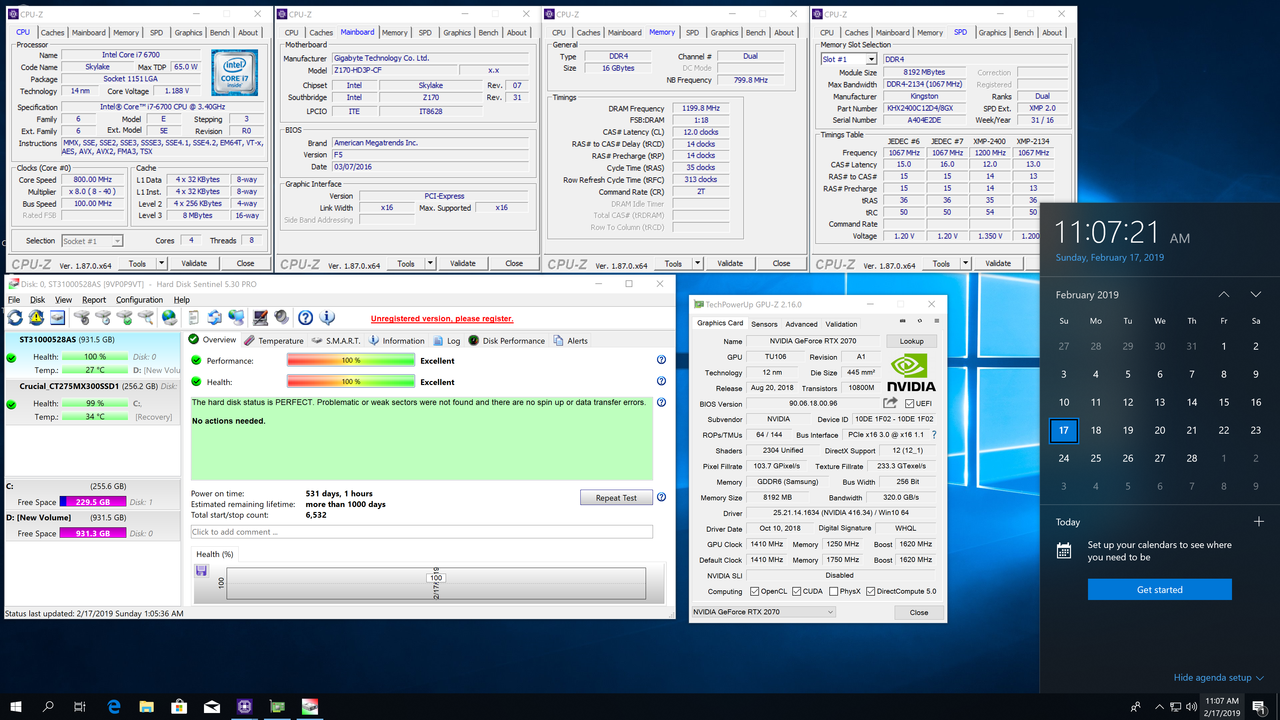Toggle the OpenCL checkbox
This screenshot has height=720, width=1280.
click(754, 591)
